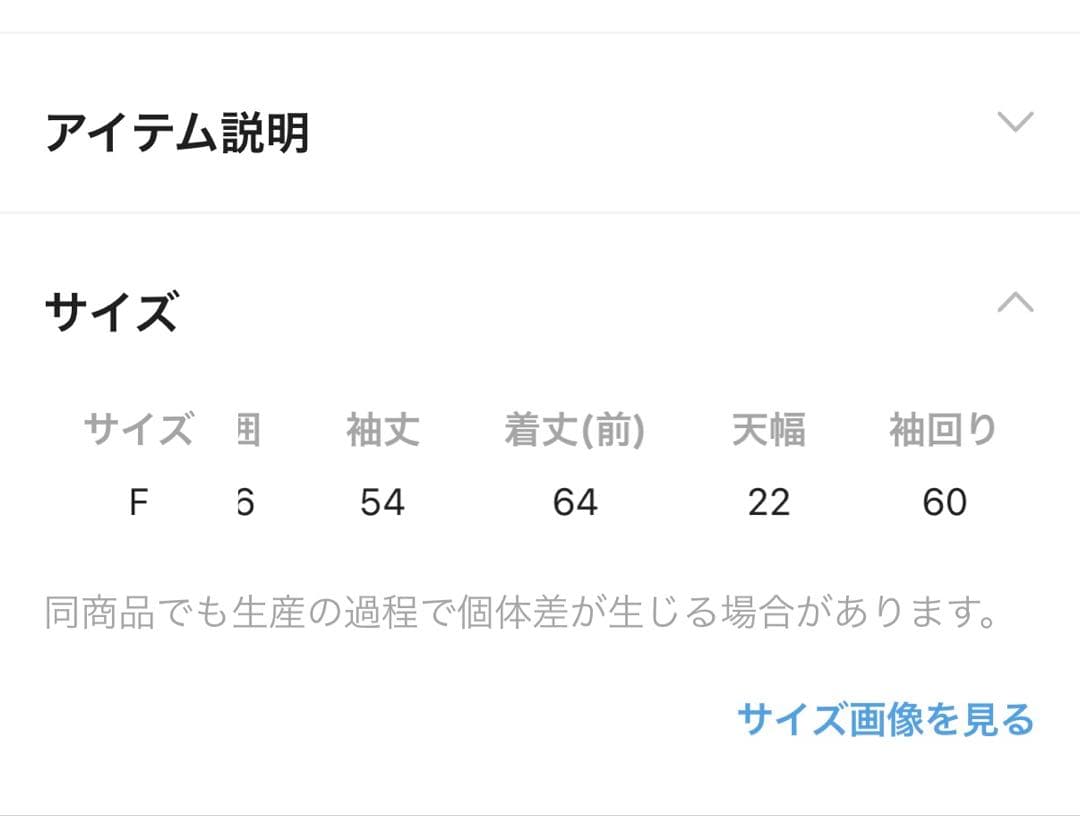Click the partially hidden value ending in 6
Screen dimensions: 1080x816
tap(245, 502)
